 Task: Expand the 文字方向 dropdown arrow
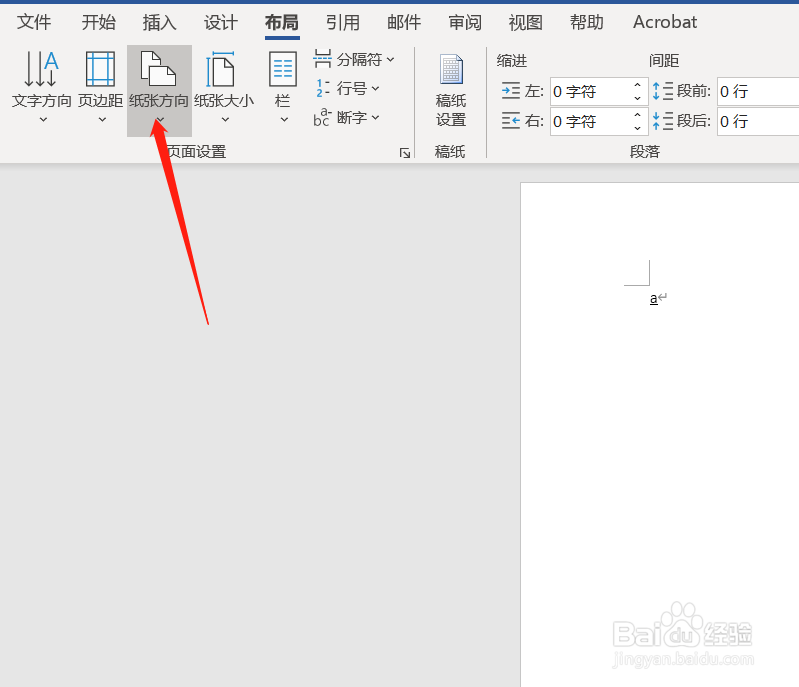click(x=43, y=120)
